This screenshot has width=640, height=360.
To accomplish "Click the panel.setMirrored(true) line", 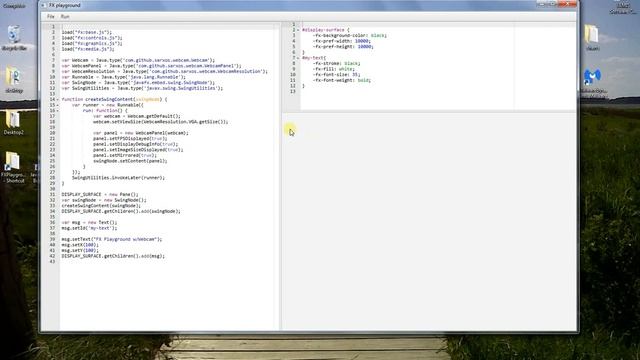I will click(x=124, y=155).
